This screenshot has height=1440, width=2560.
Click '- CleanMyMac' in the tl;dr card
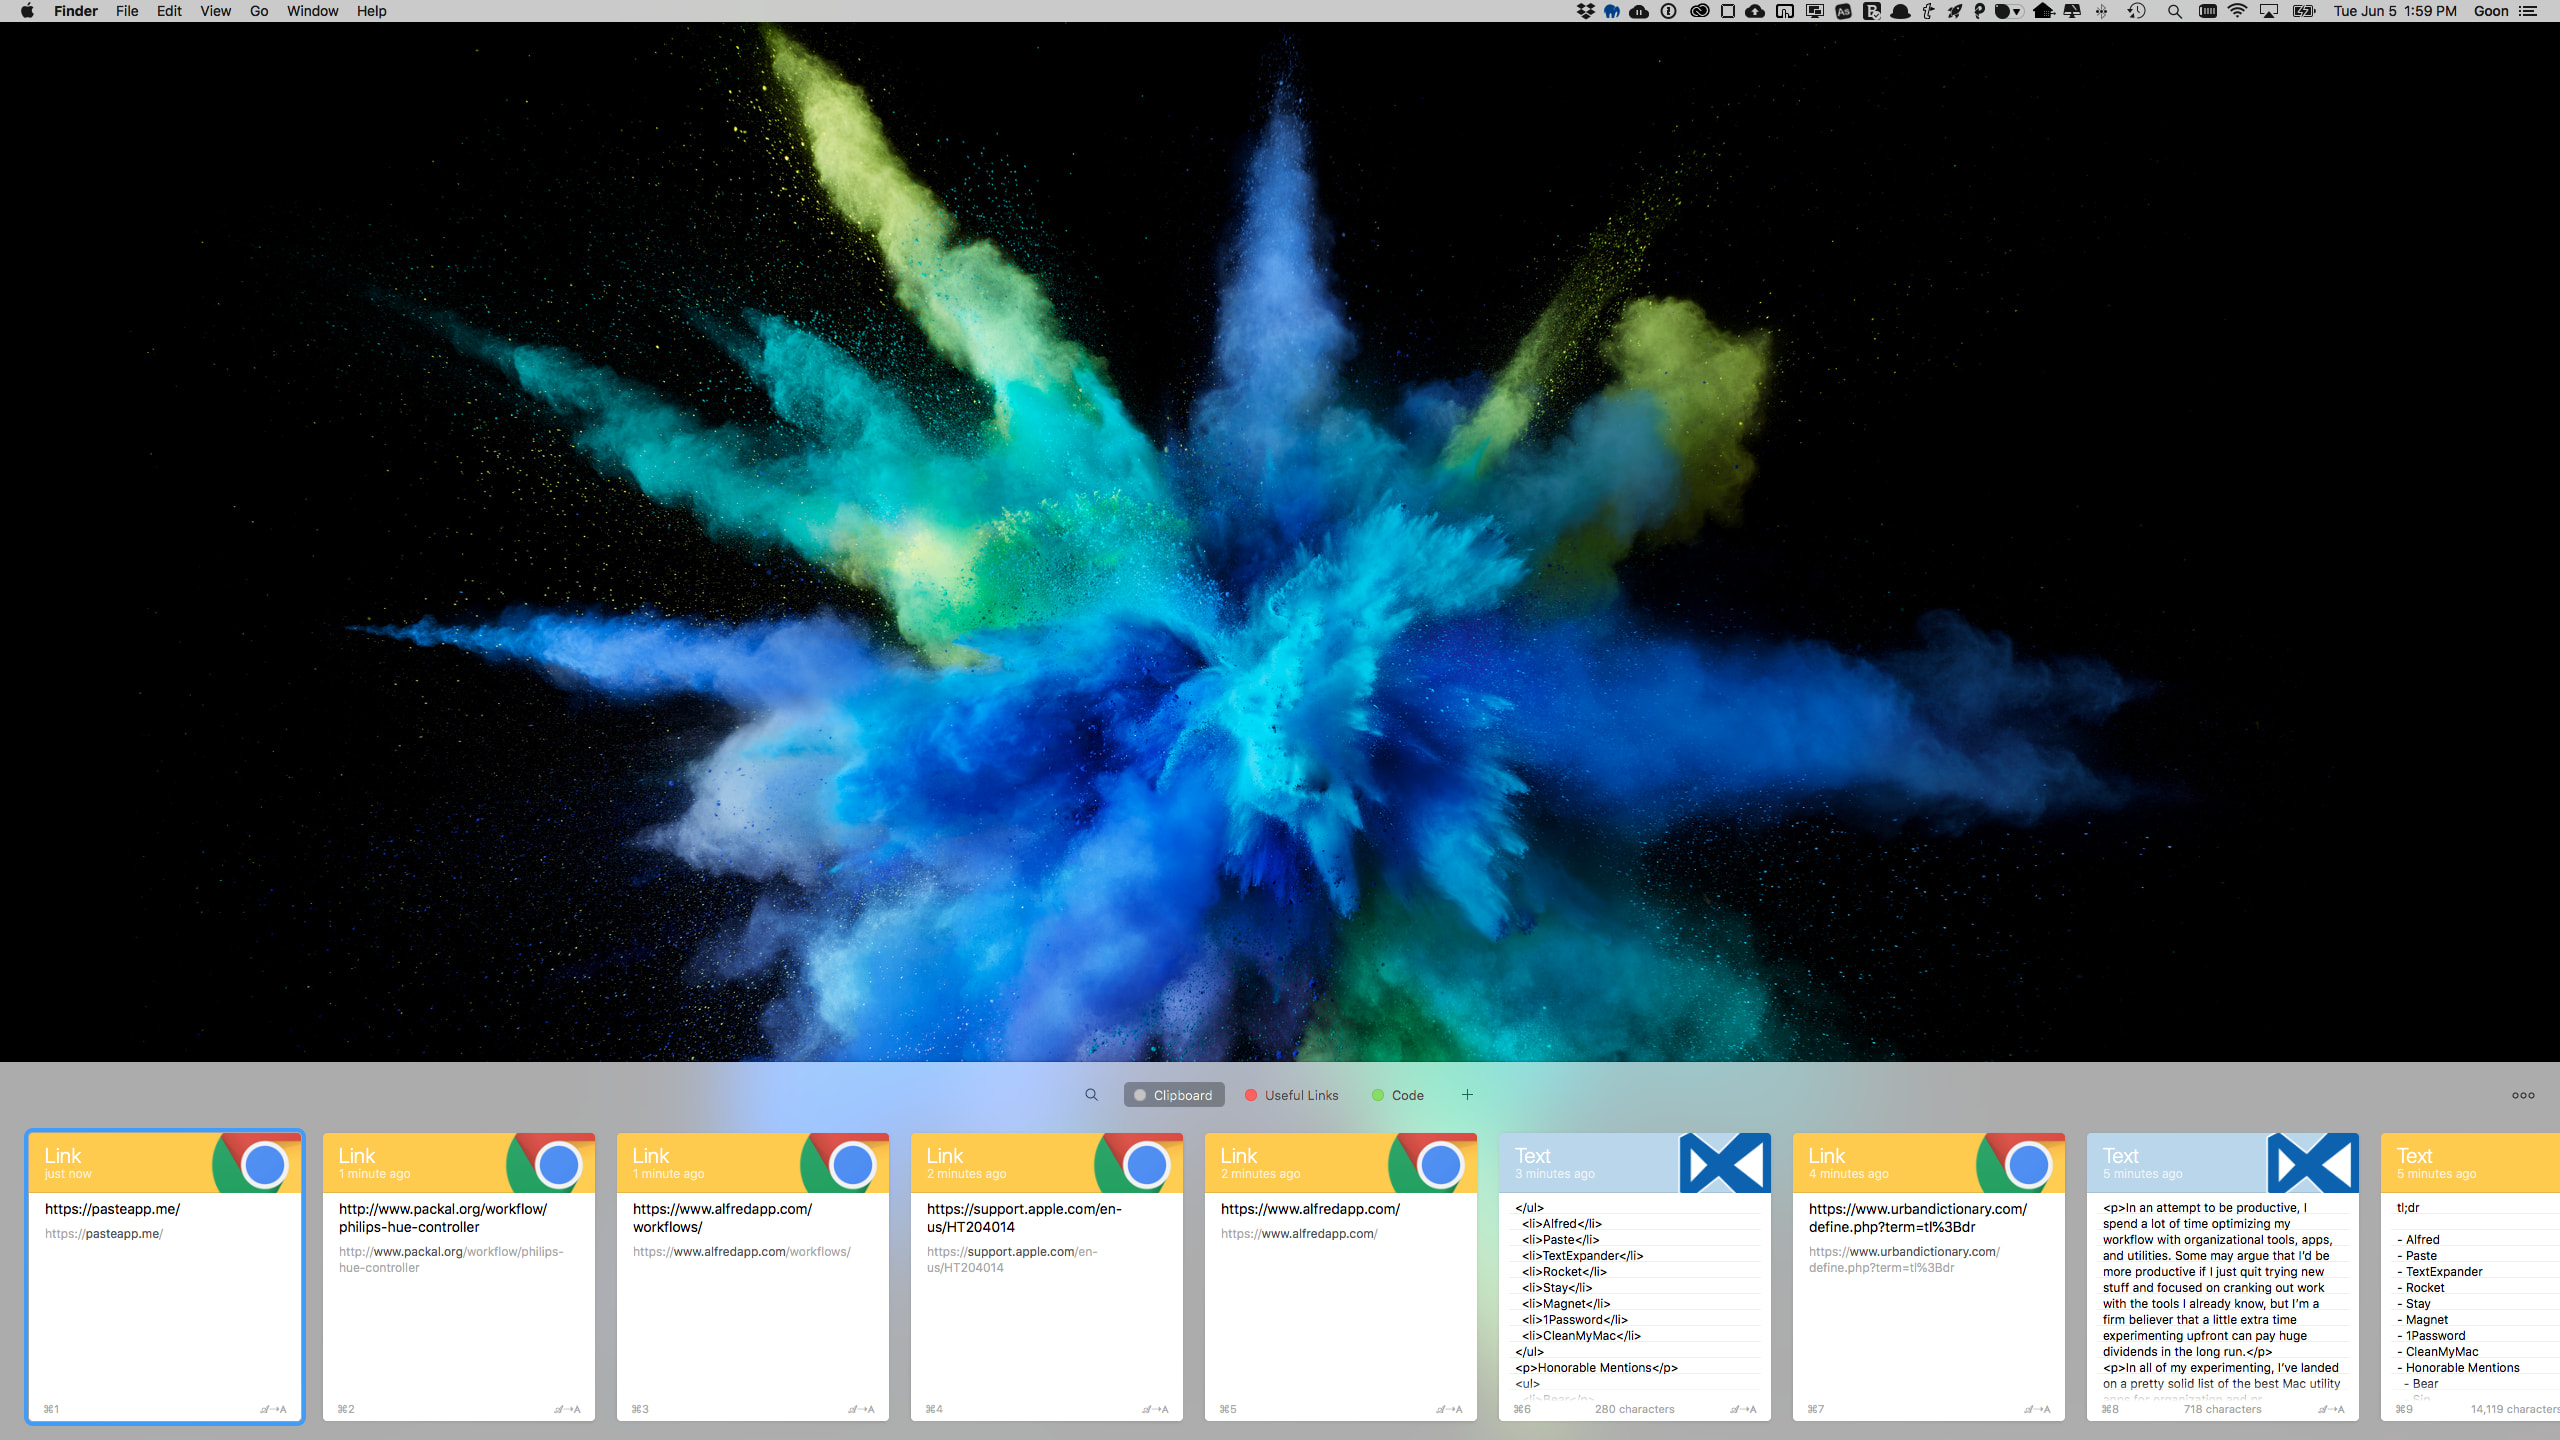pos(2437,1352)
